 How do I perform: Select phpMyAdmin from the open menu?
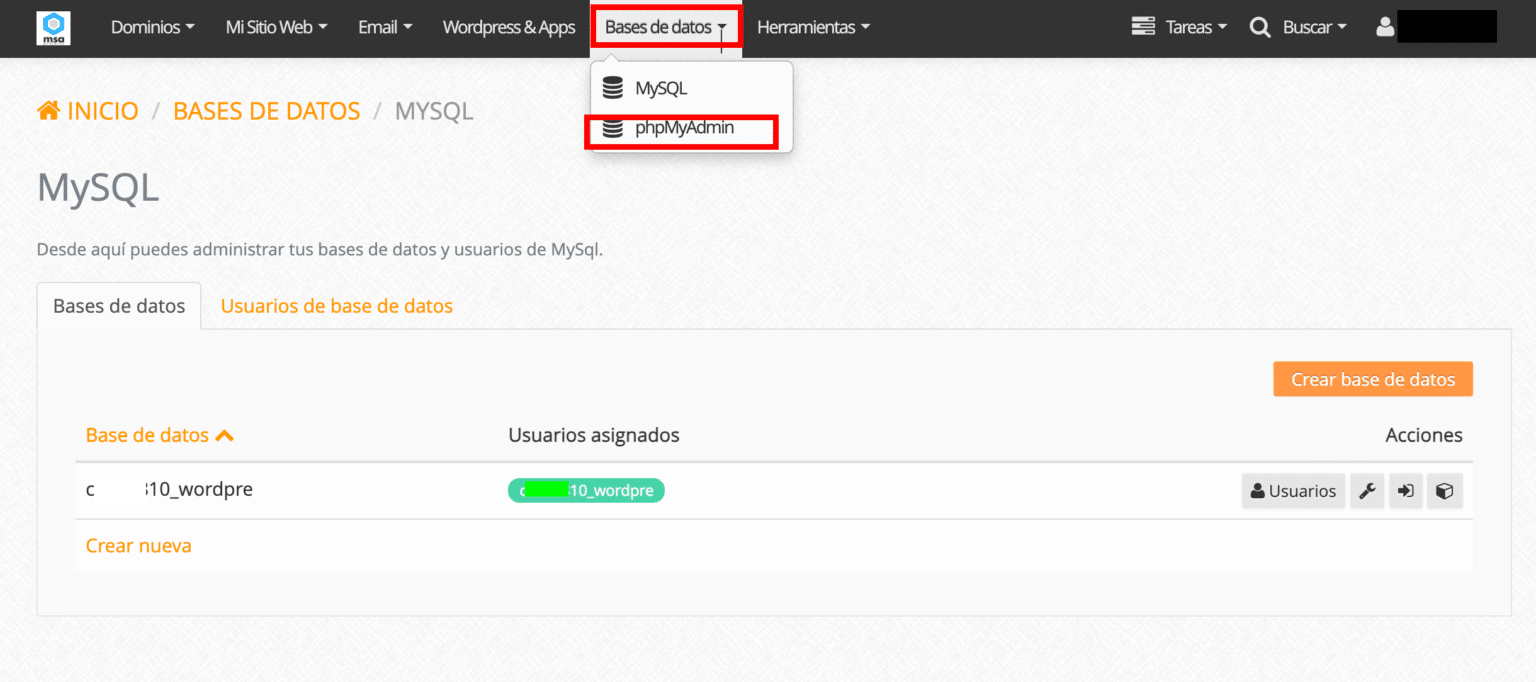[684, 128]
